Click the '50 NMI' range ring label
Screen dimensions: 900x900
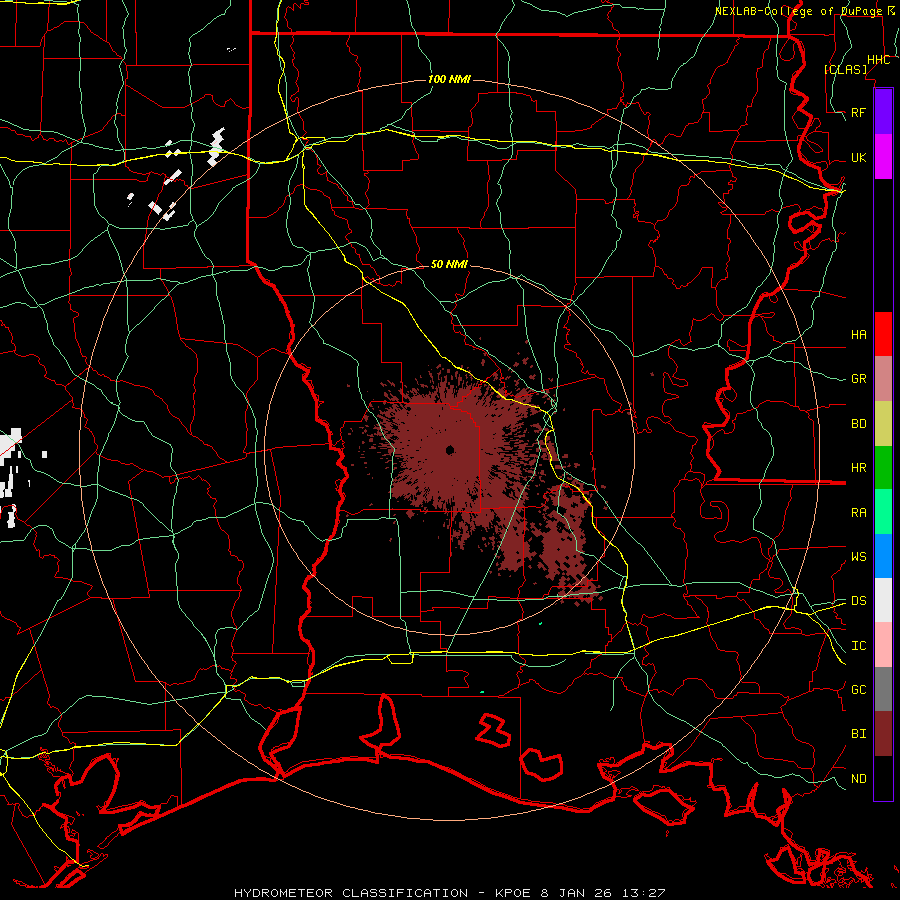point(449,264)
